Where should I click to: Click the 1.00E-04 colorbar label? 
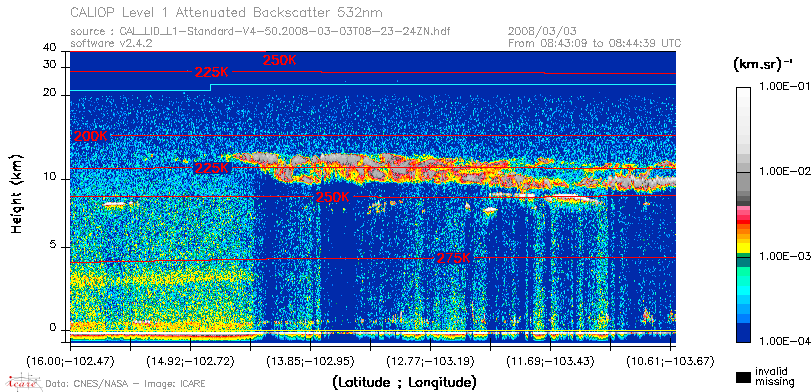pos(783,341)
